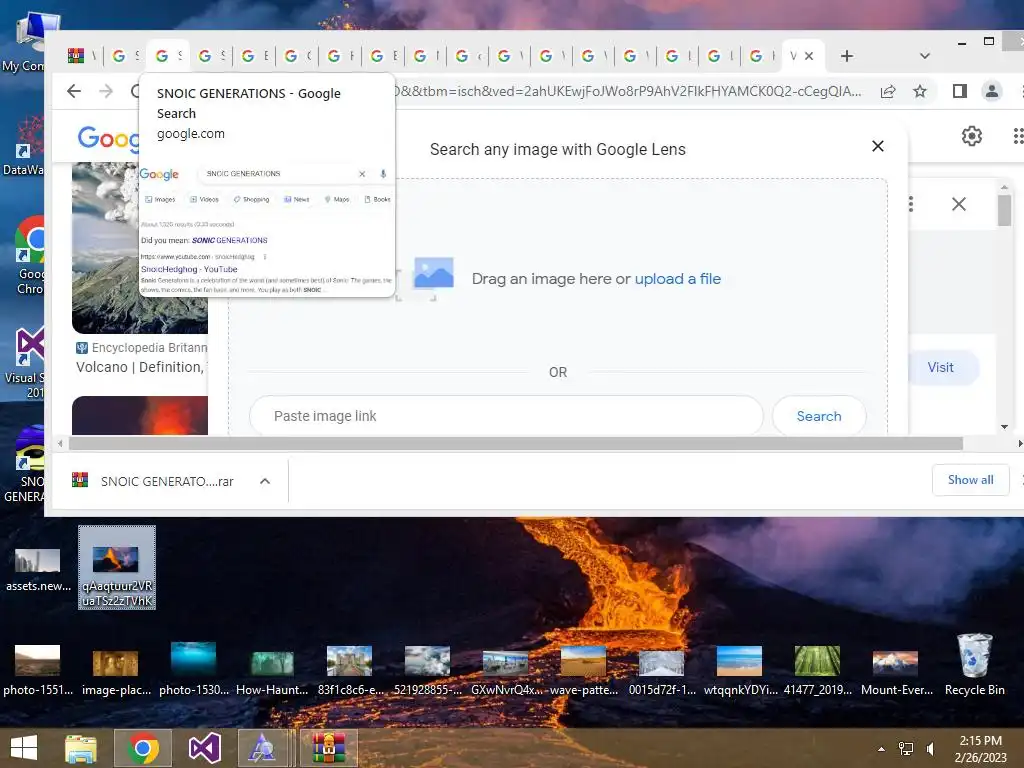This screenshot has width=1024, height=768.
Task: Bookmark this page with the star icon
Action: [x=920, y=91]
